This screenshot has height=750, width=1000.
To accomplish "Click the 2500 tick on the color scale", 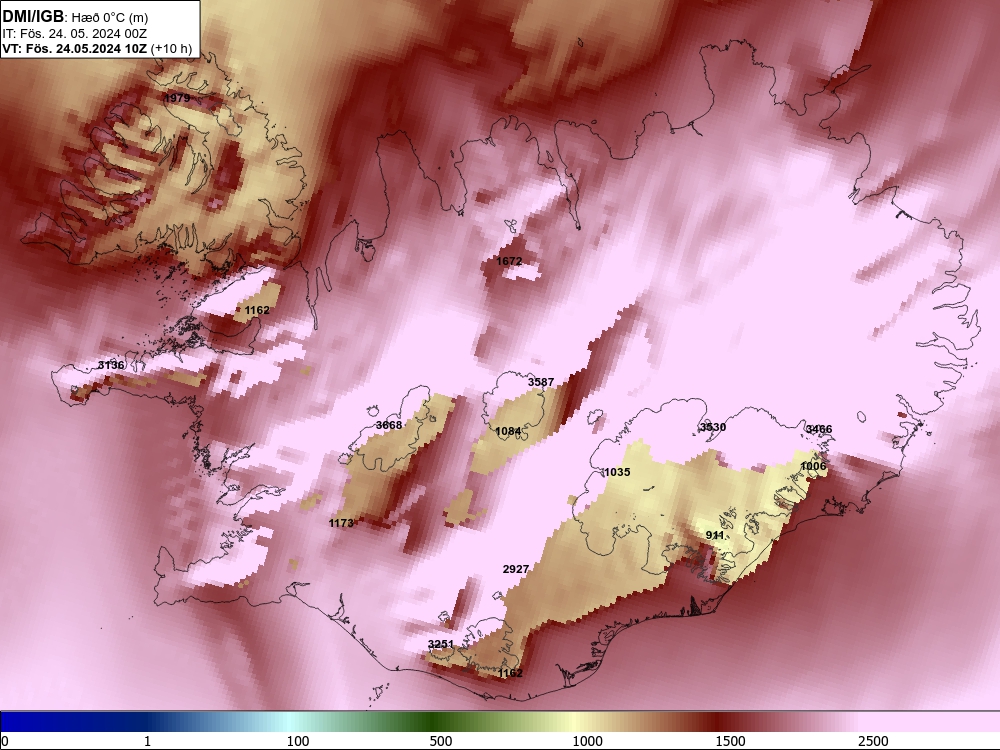I will pyautogui.click(x=873, y=741).
